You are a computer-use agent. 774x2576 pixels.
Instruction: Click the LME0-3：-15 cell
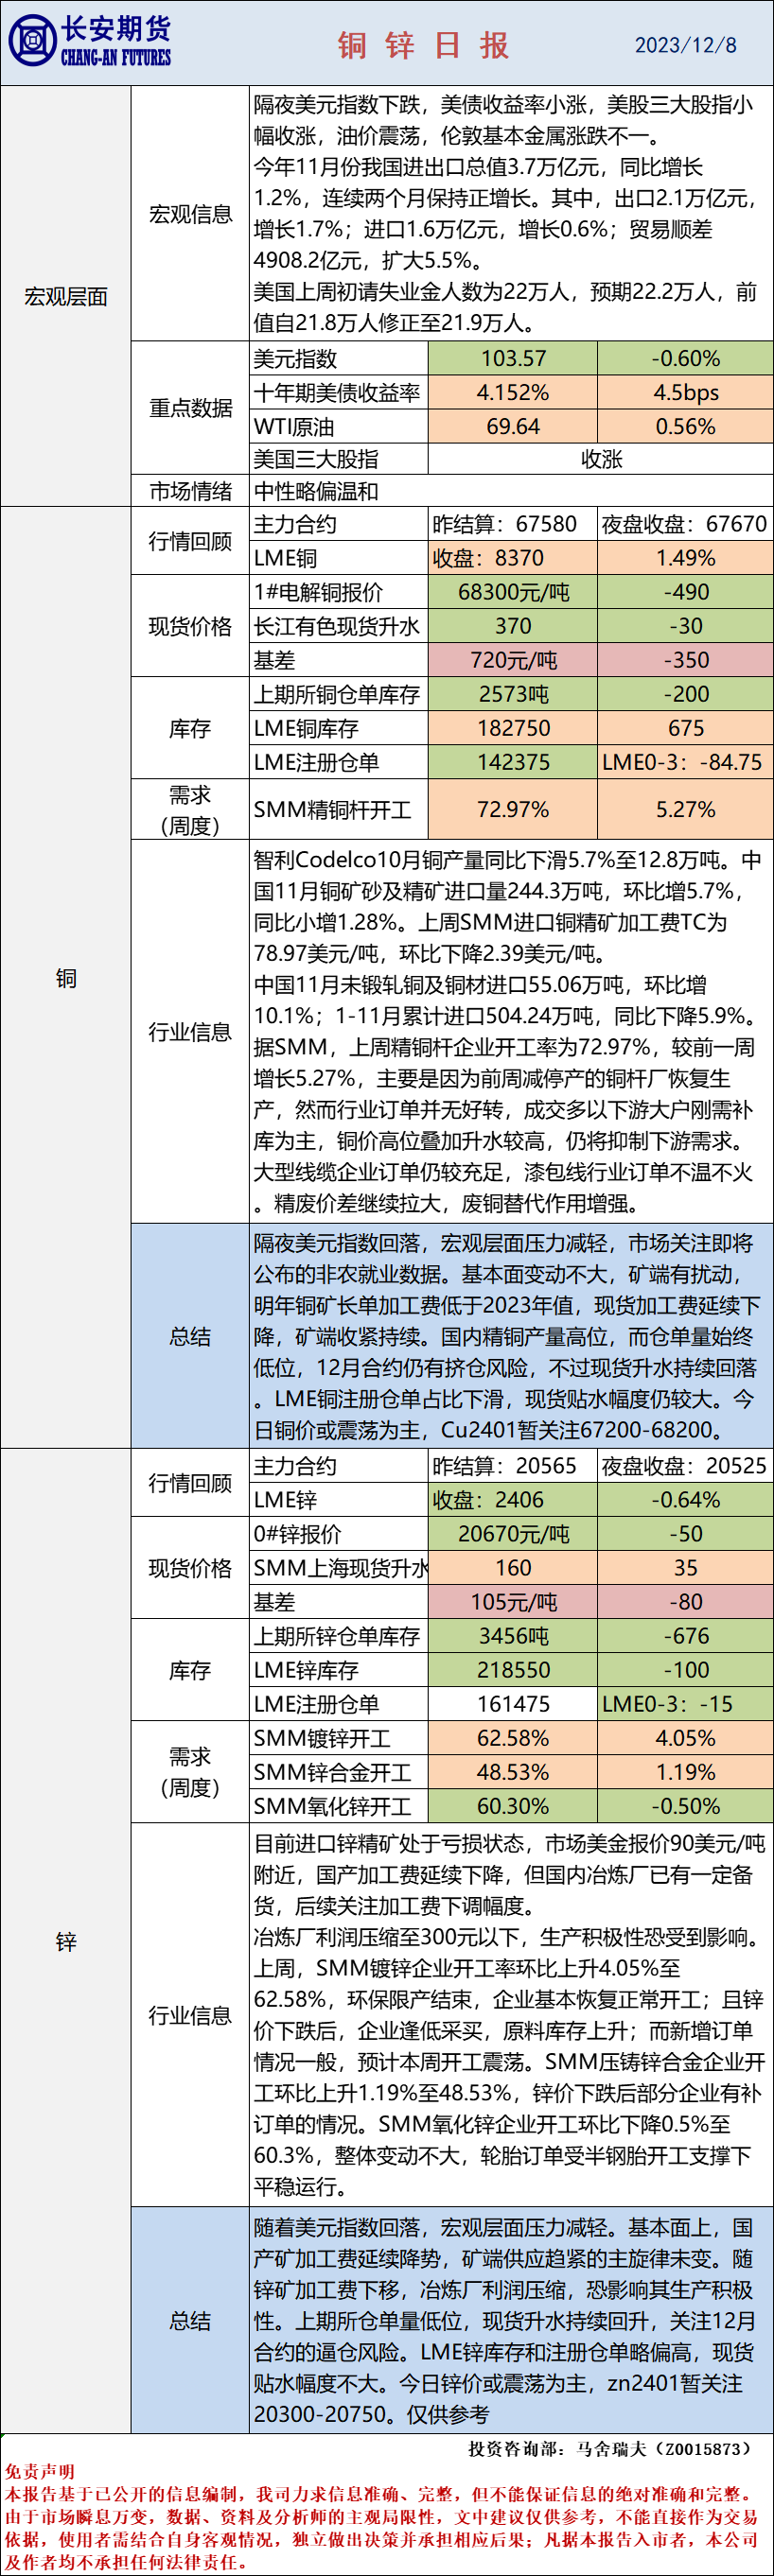click(686, 1704)
